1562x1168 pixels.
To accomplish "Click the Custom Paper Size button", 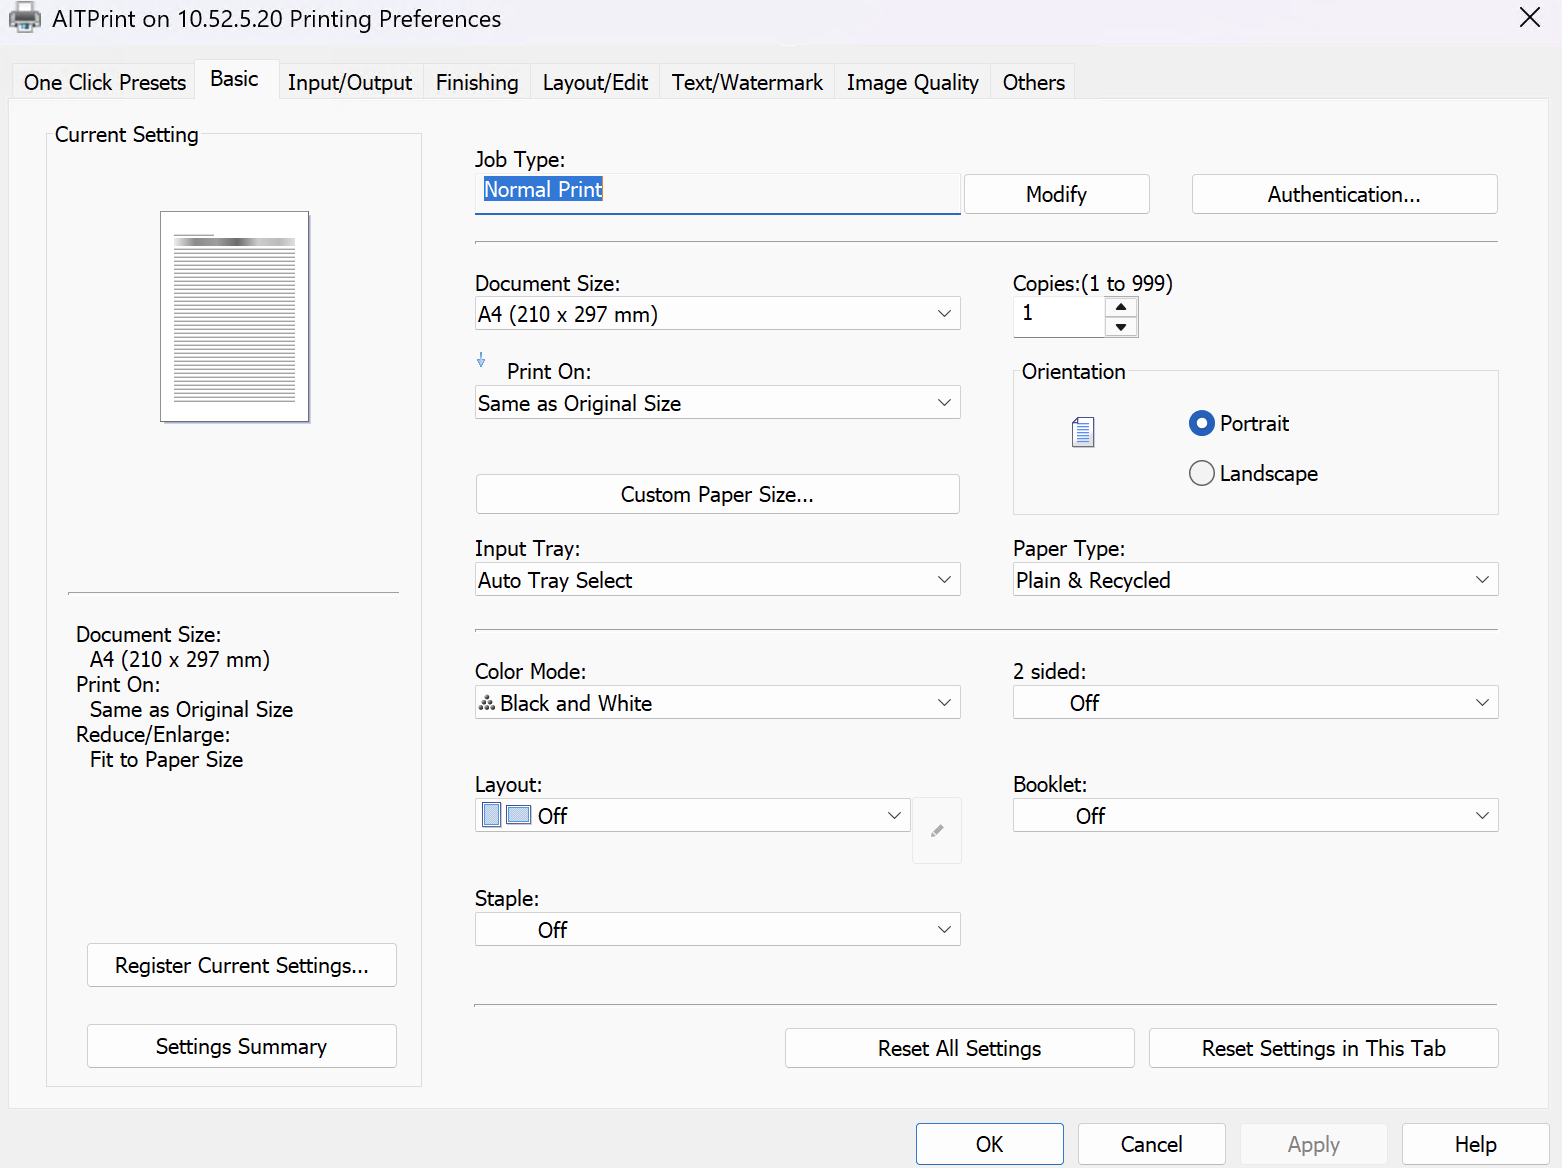I will (717, 494).
